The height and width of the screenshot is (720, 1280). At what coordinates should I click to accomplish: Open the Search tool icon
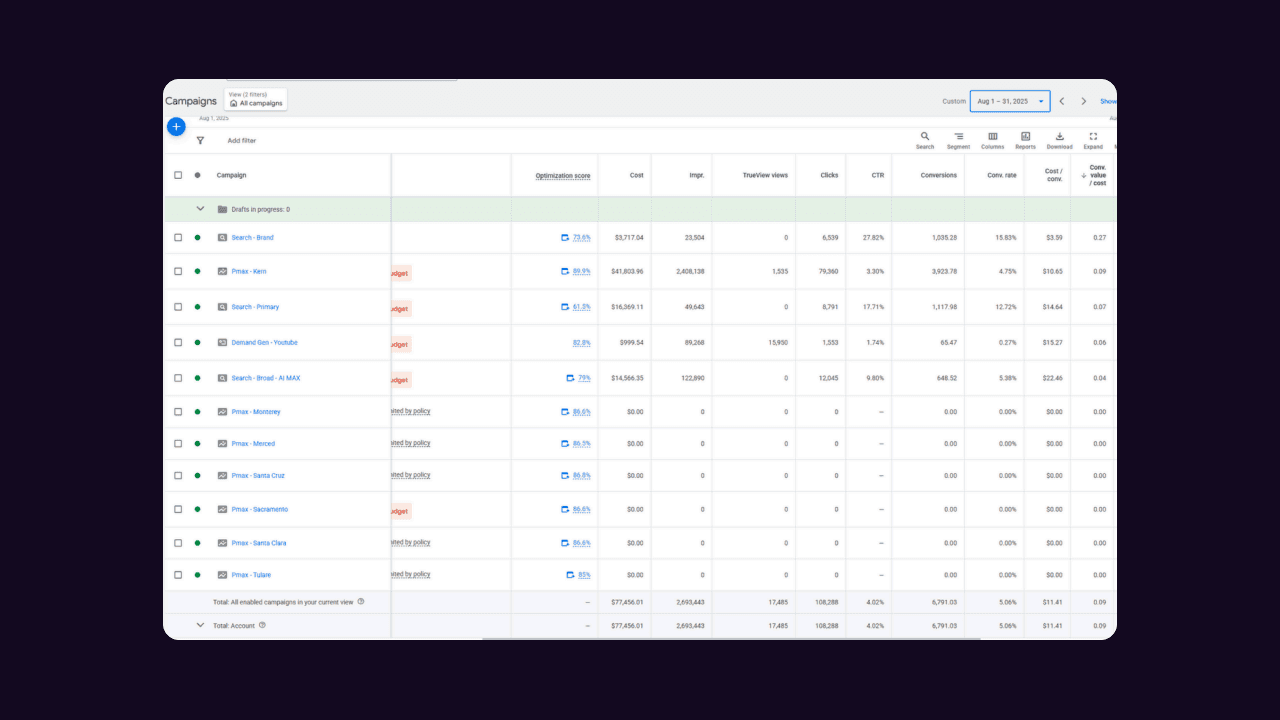click(925, 137)
